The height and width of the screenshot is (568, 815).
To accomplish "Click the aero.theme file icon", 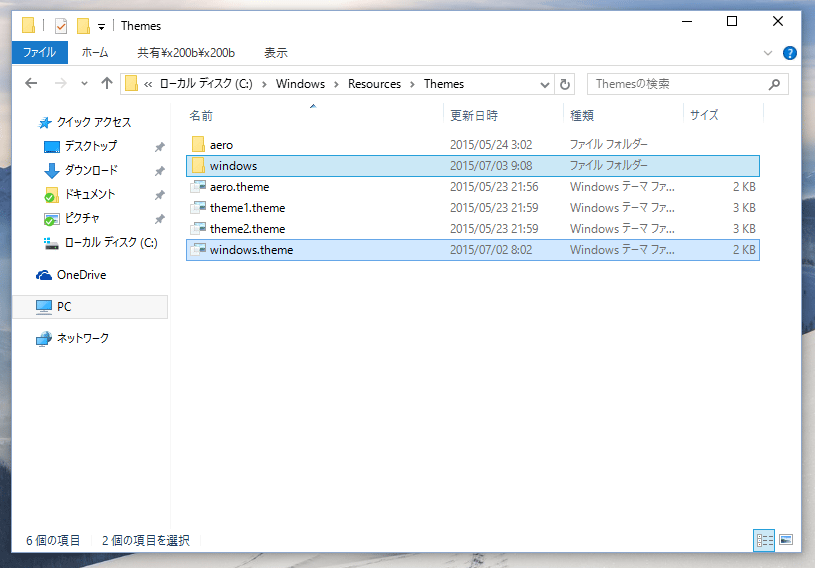I will coord(198,187).
